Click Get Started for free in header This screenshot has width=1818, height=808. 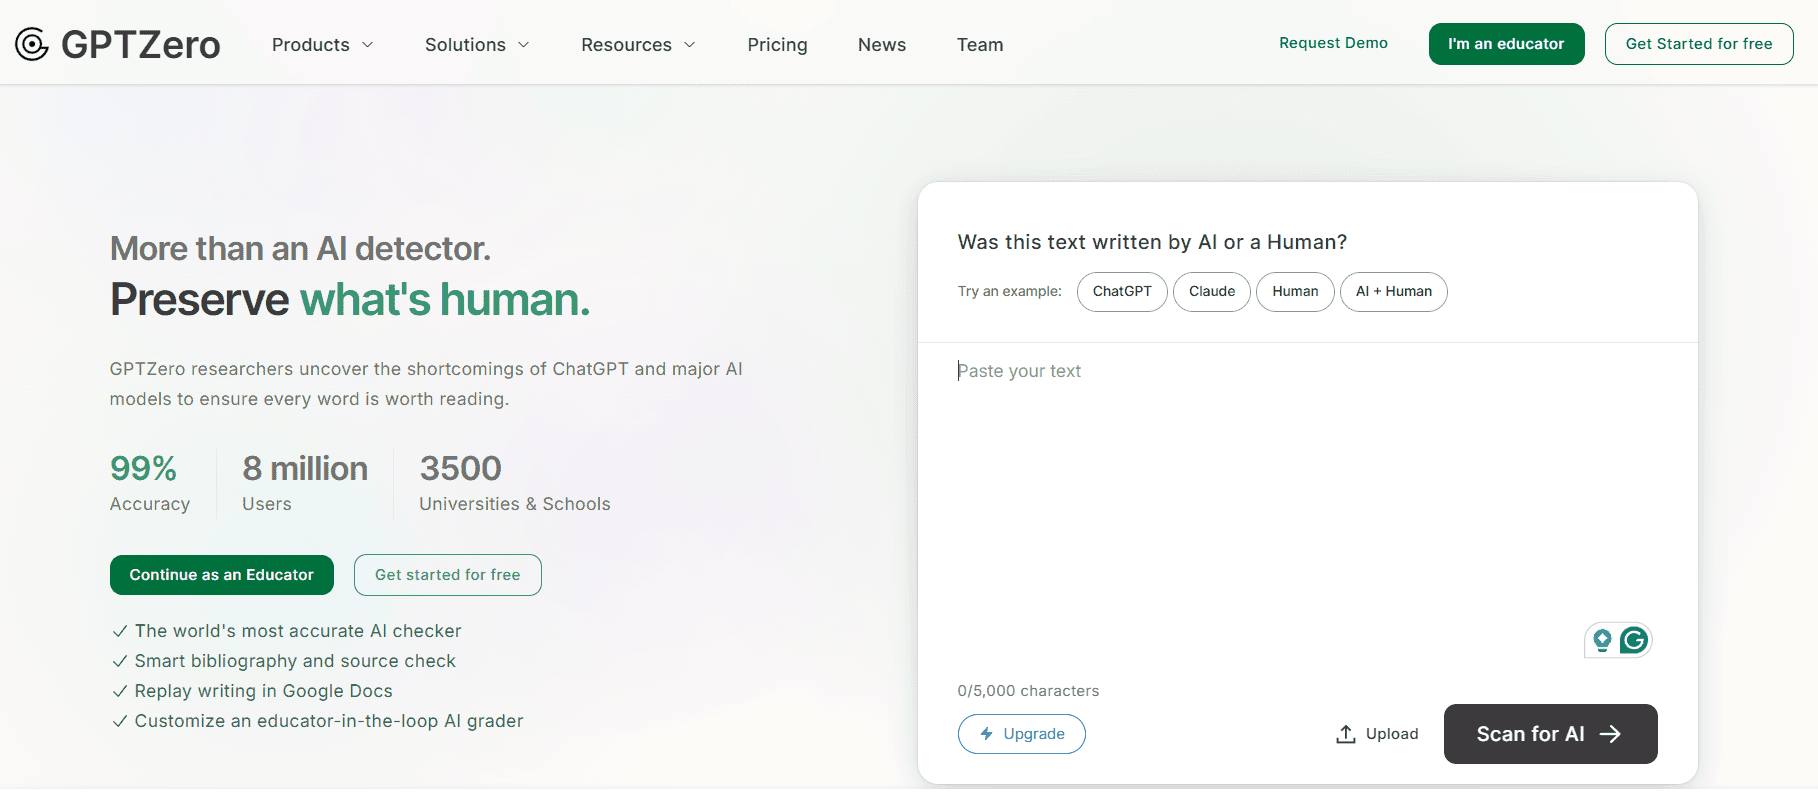click(1699, 44)
